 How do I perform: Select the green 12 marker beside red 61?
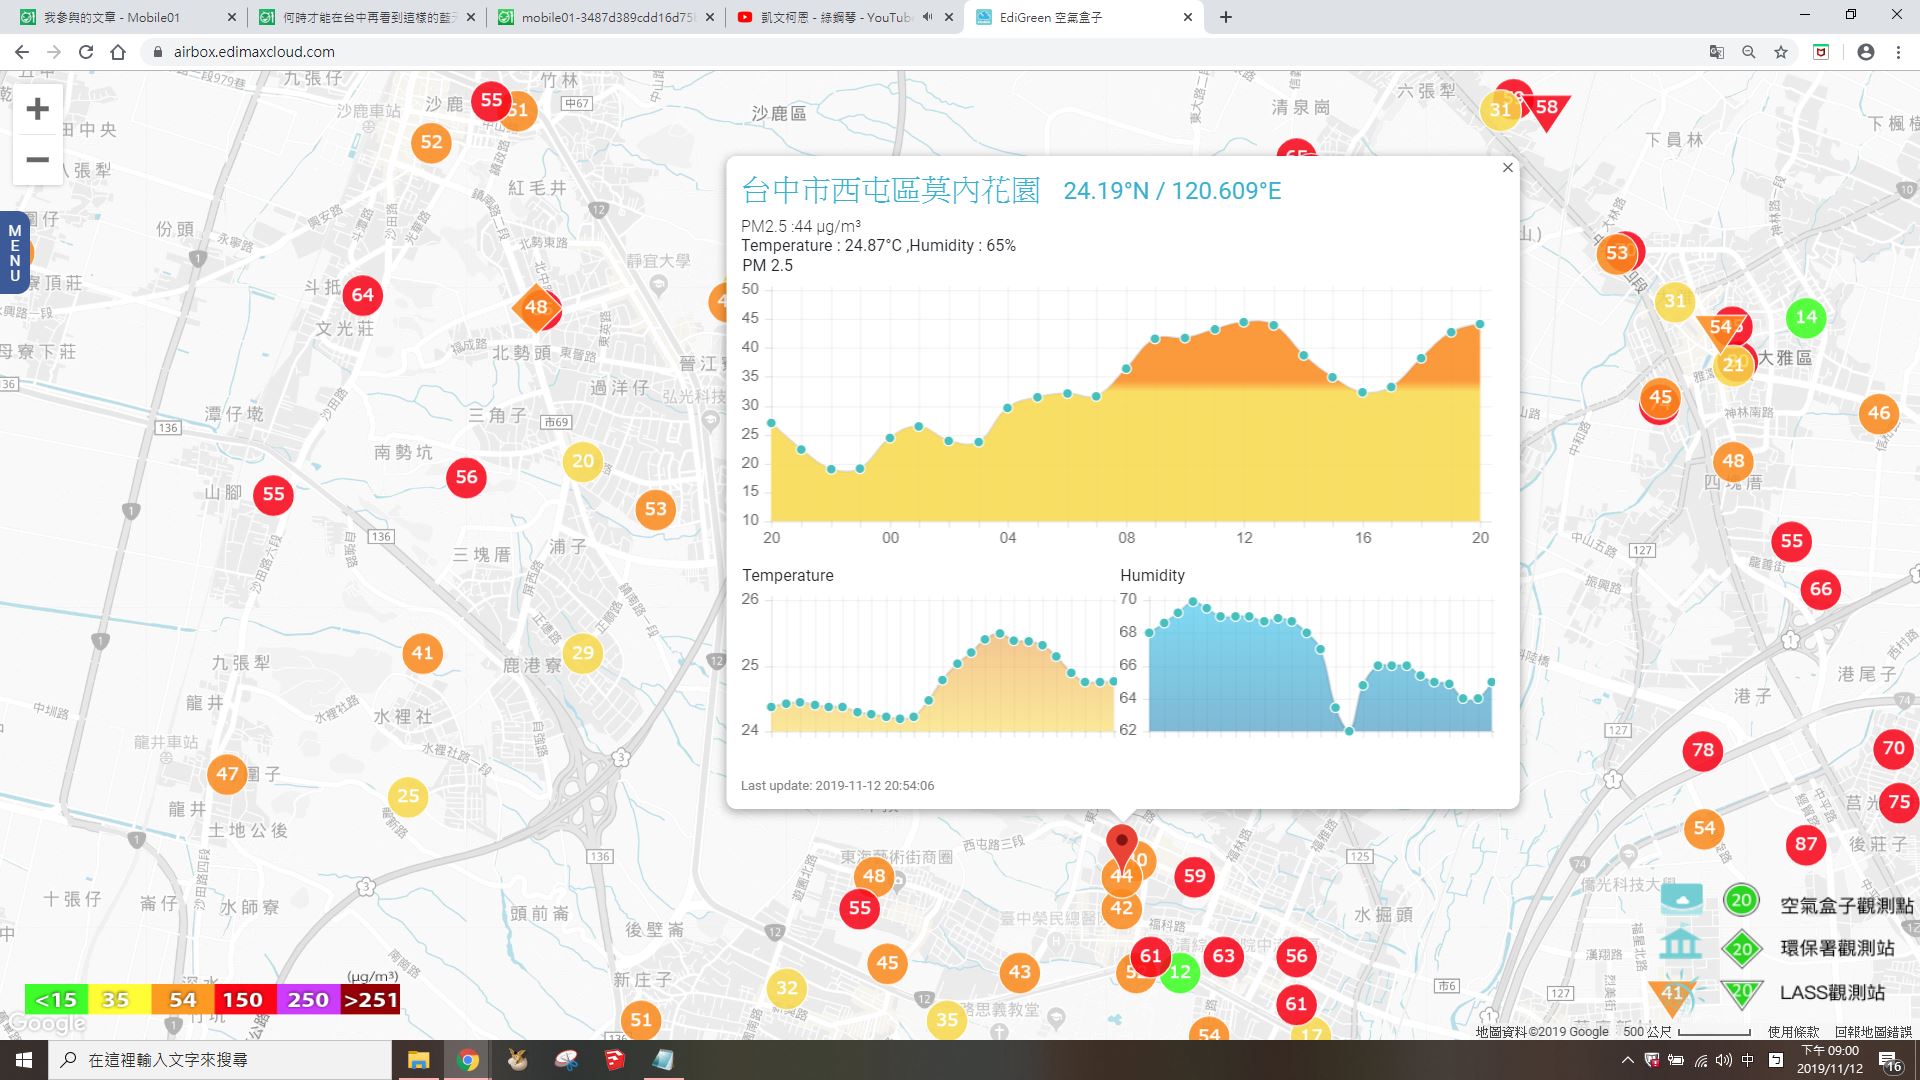click(x=1181, y=973)
